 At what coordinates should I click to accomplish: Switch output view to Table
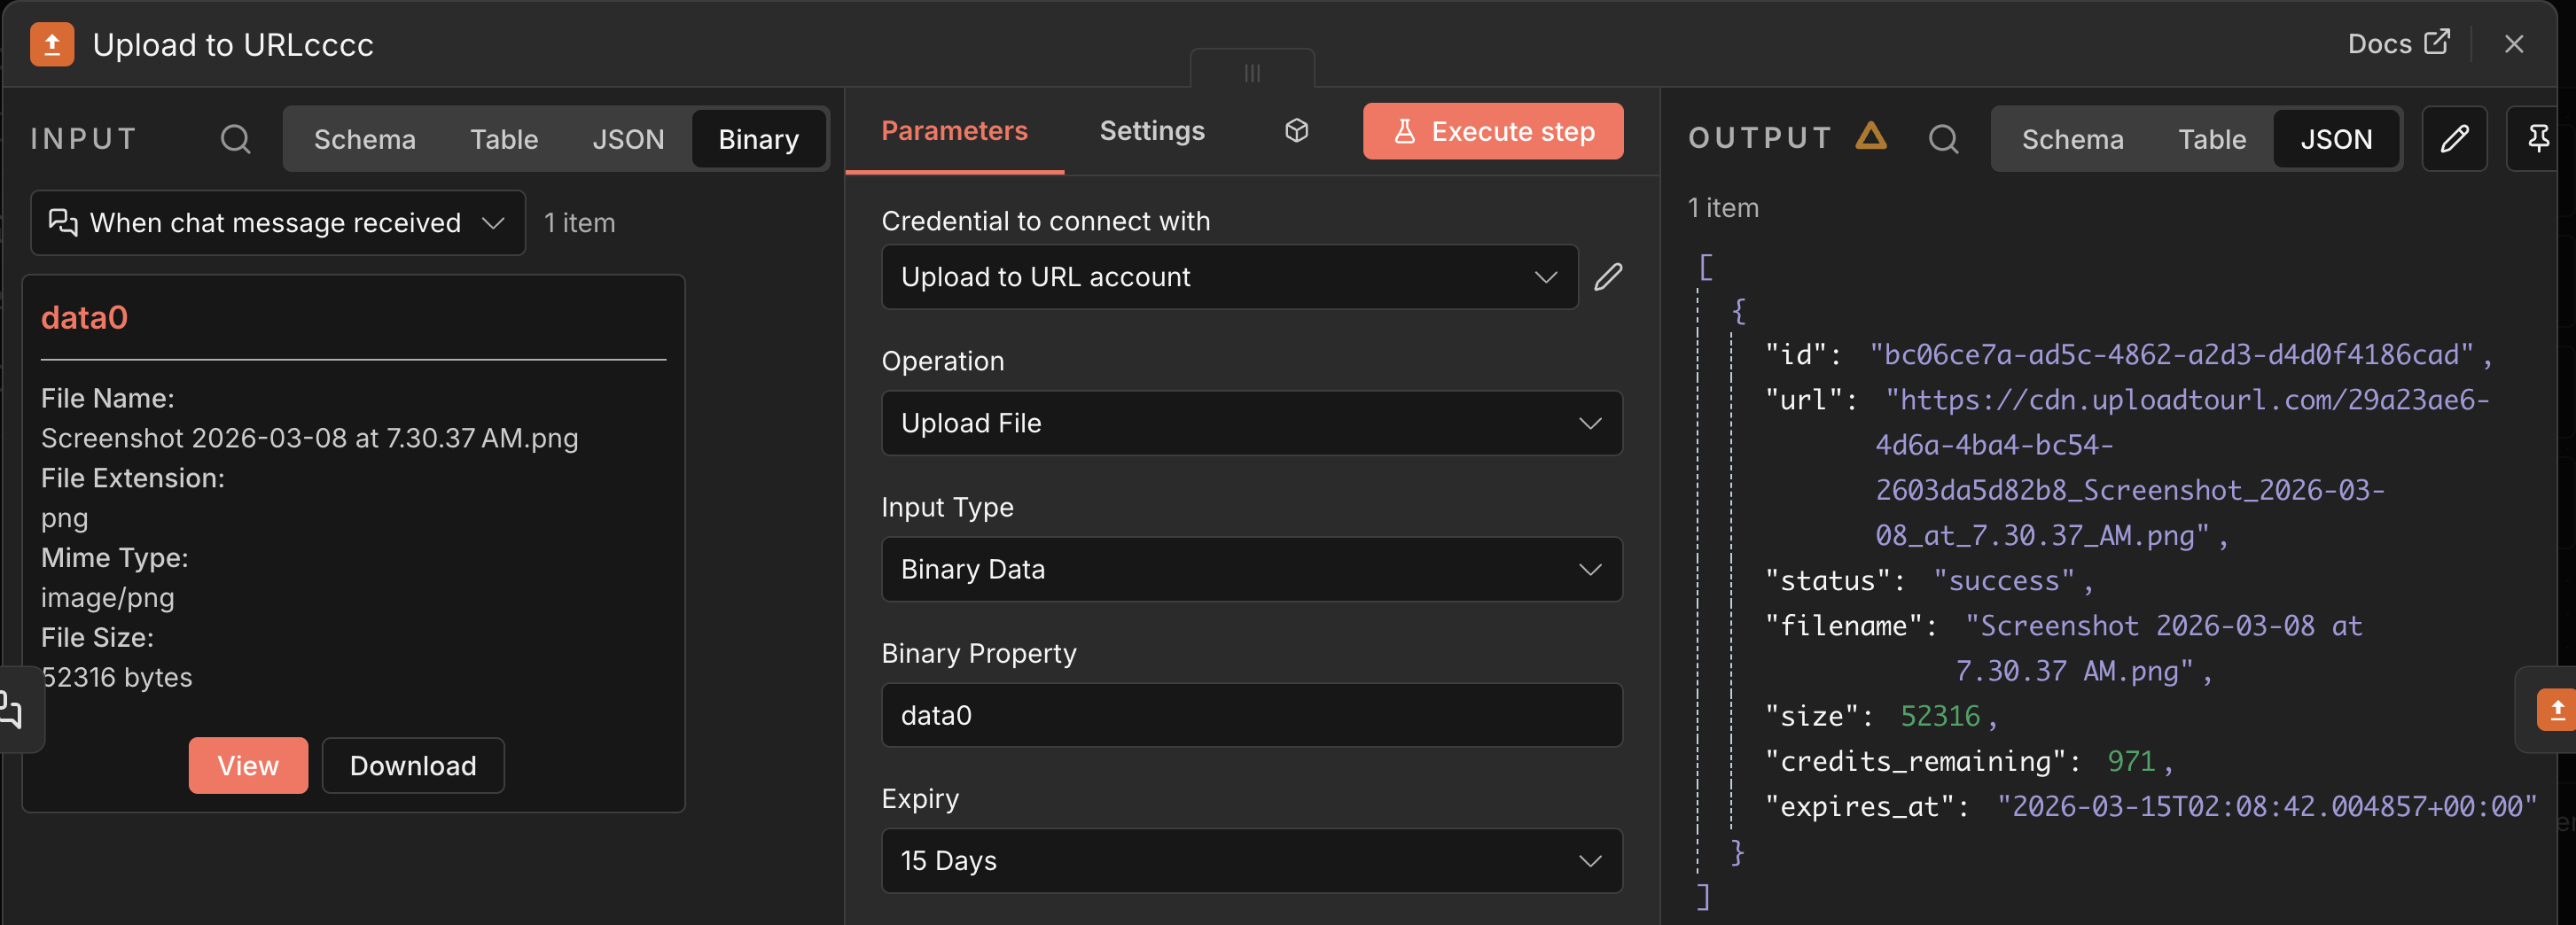point(2212,139)
